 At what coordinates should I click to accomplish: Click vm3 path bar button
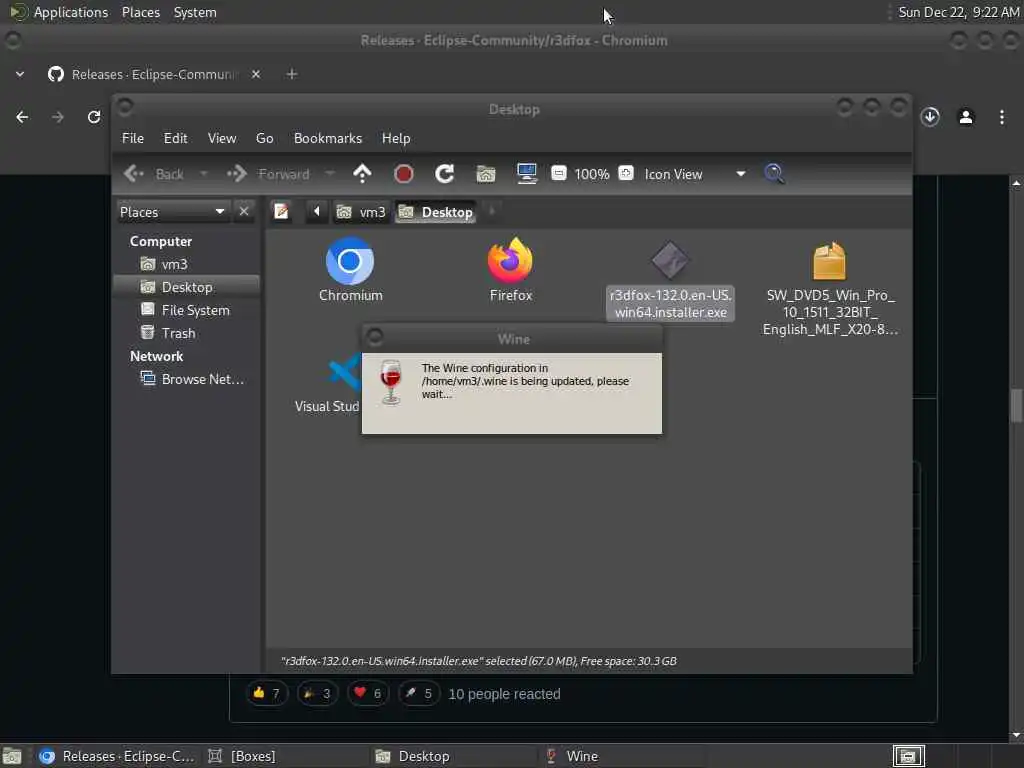[x=361, y=212]
